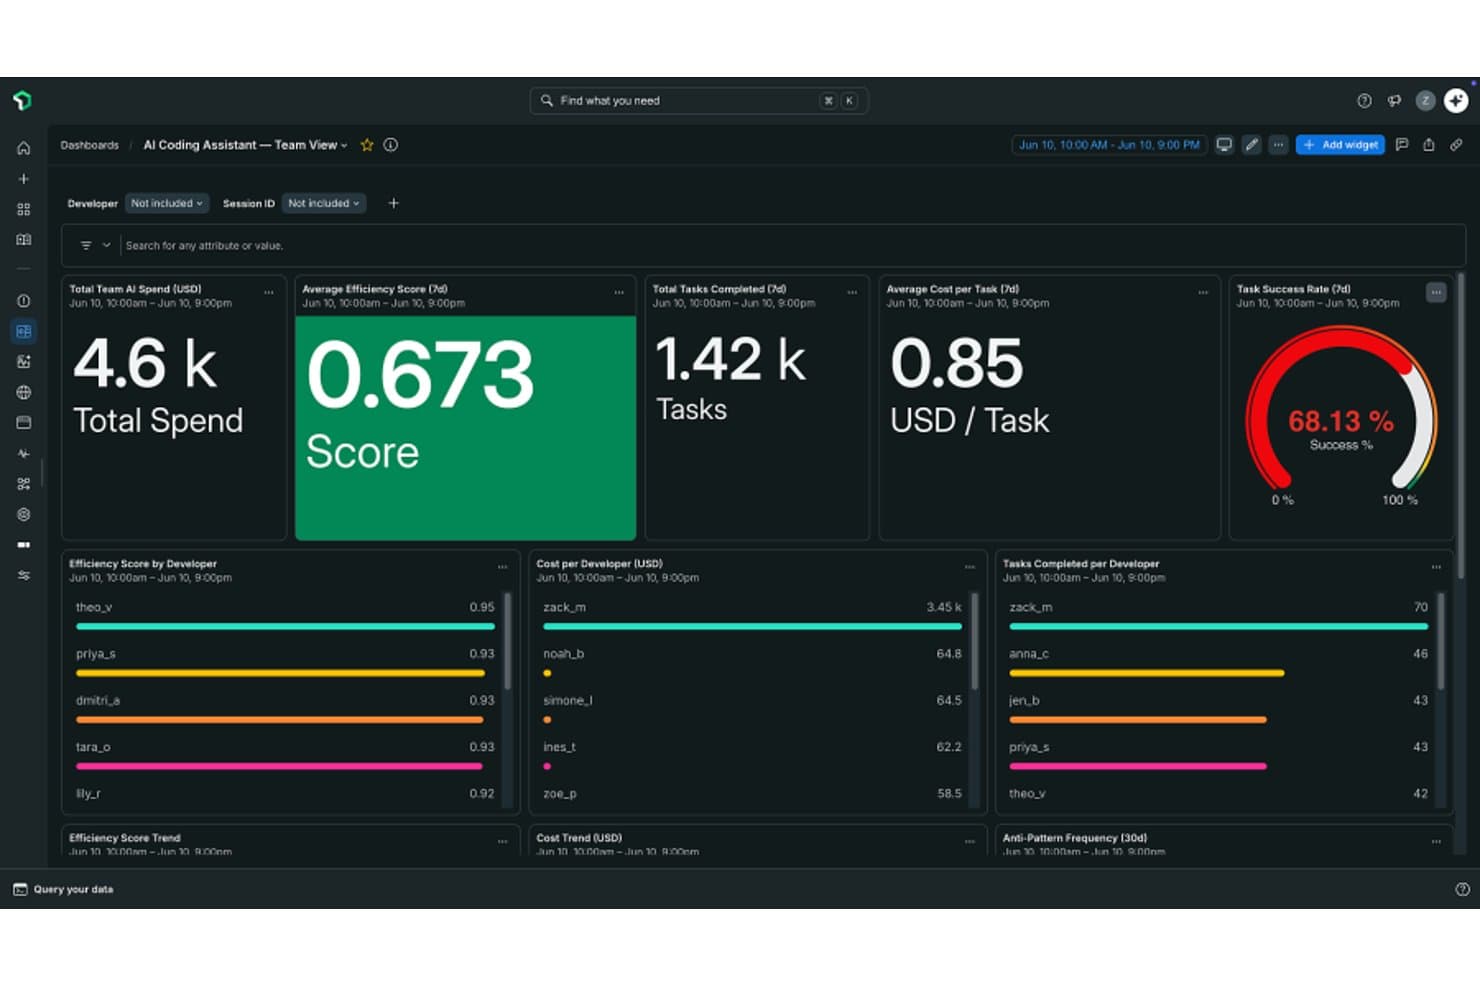Open Total Team AI Spend widget menu
The height and width of the screenshot is (987, 1480).
point(269,293)
